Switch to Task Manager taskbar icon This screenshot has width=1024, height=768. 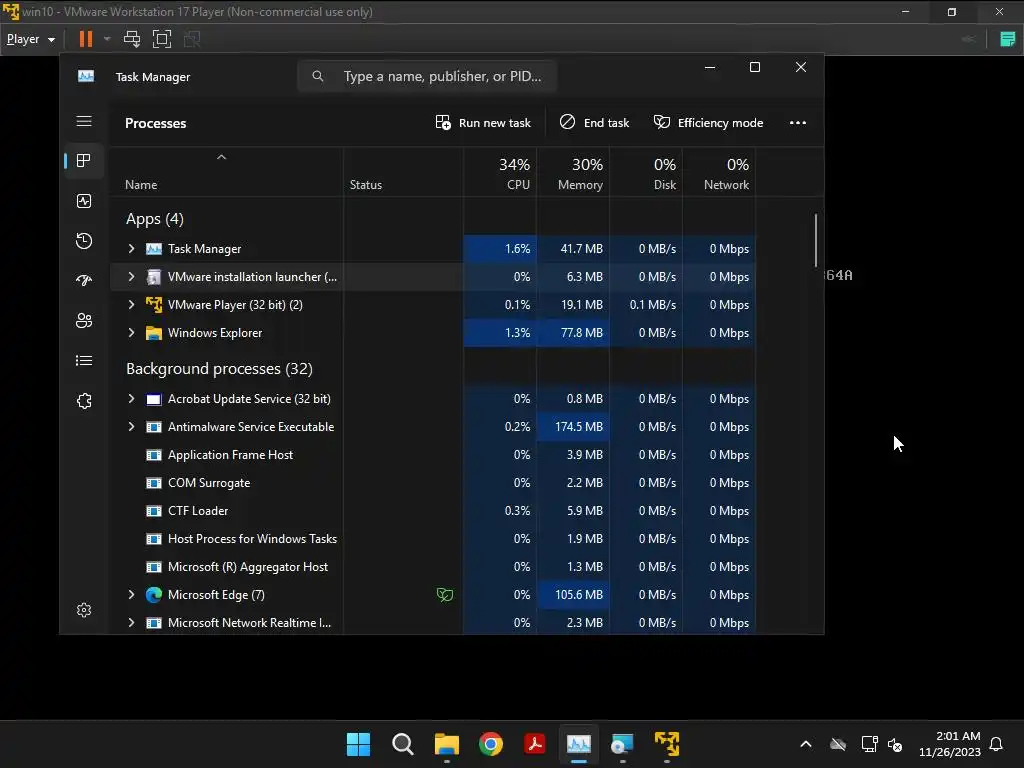coord(579,744)
